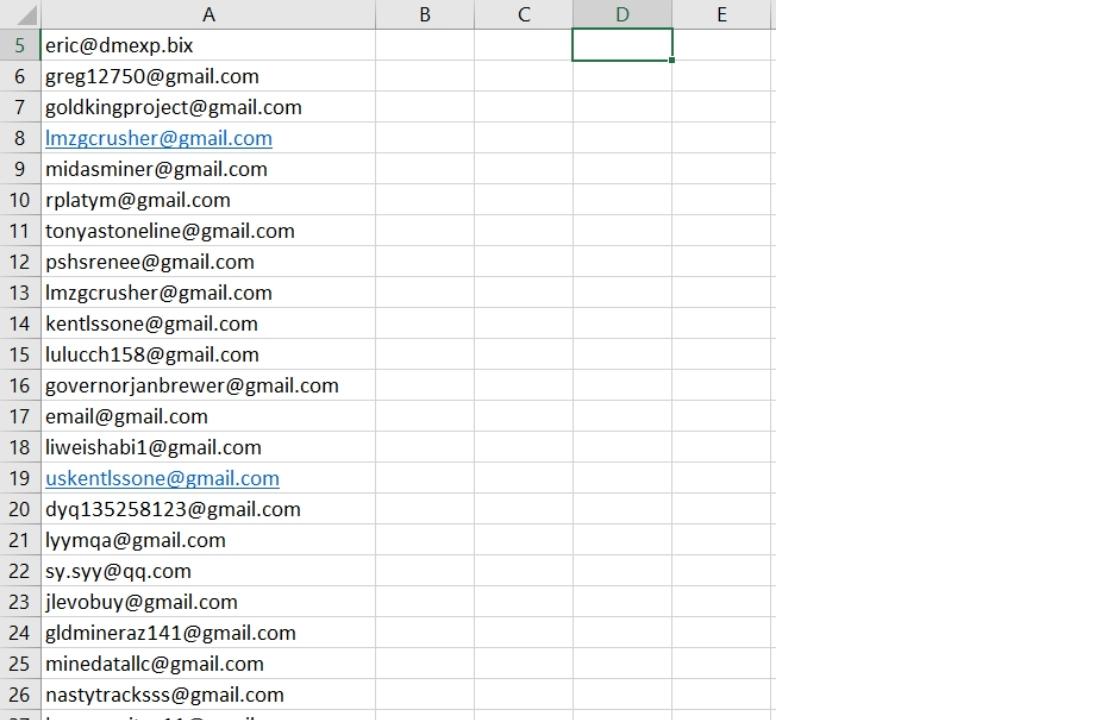Select row 13 by clicking its header
1100x720 pixels.
pyautogui.click(x=19, y=292)
